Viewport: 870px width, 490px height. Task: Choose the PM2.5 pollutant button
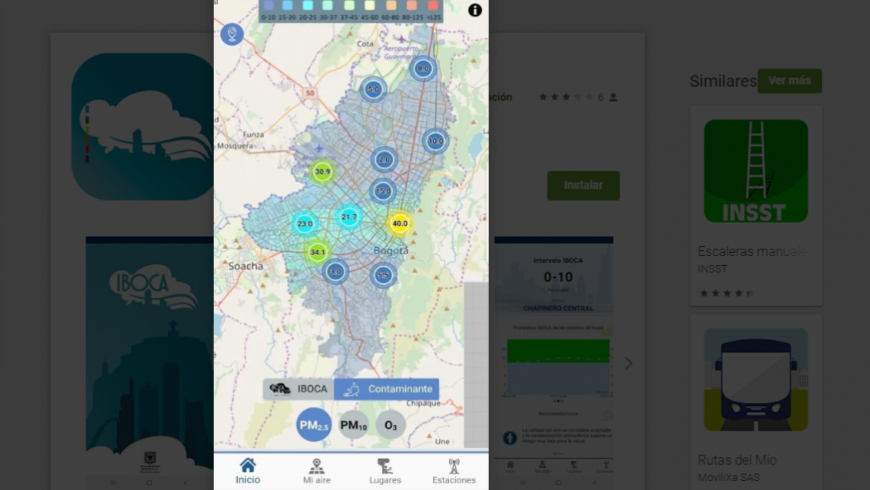pyautogui.click(x=313, y=425)
